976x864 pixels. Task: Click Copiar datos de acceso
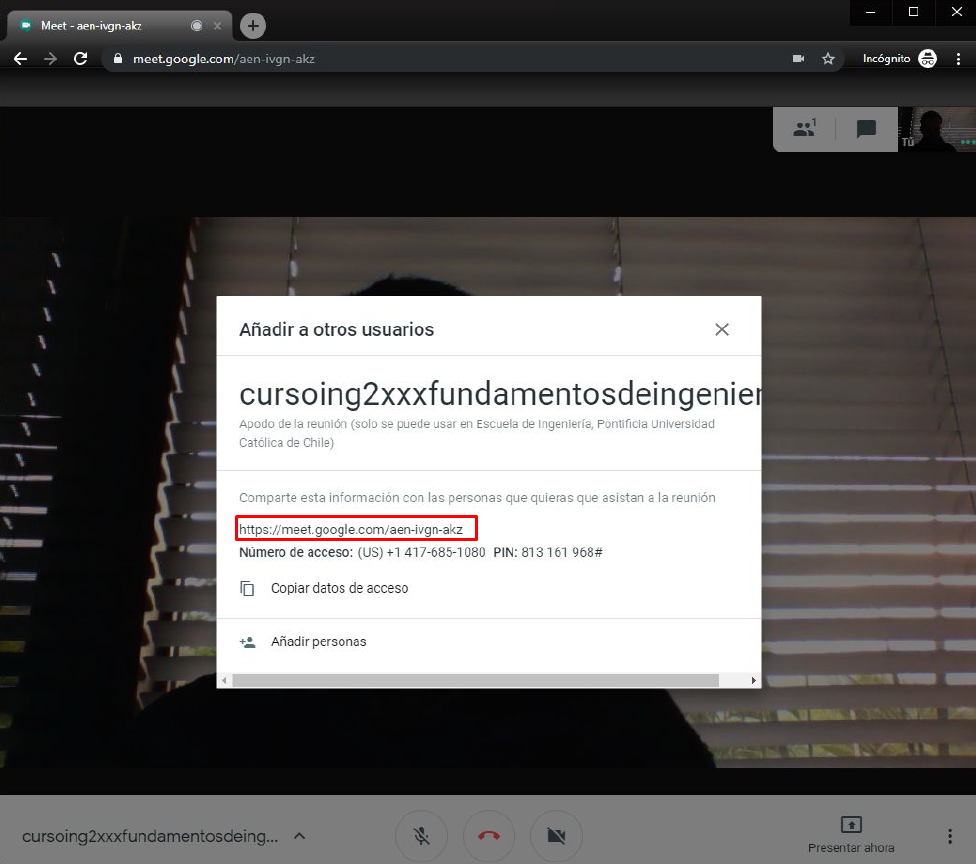(339, 588)
